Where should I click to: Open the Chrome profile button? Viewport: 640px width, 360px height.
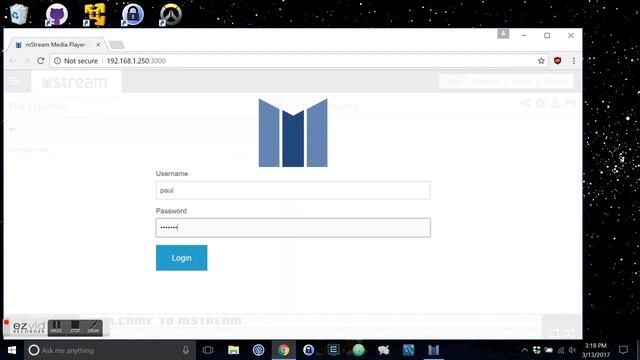pos(503,34)
